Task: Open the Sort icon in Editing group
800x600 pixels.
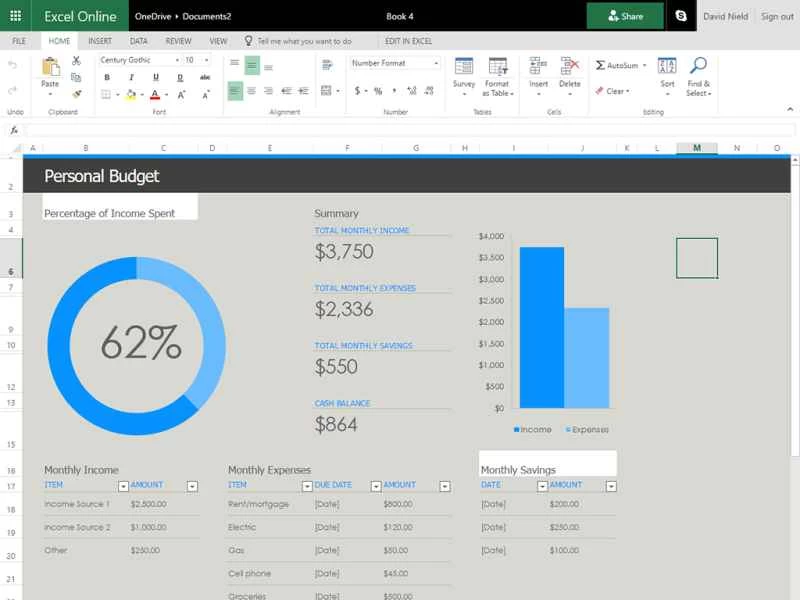Action: 666,67
